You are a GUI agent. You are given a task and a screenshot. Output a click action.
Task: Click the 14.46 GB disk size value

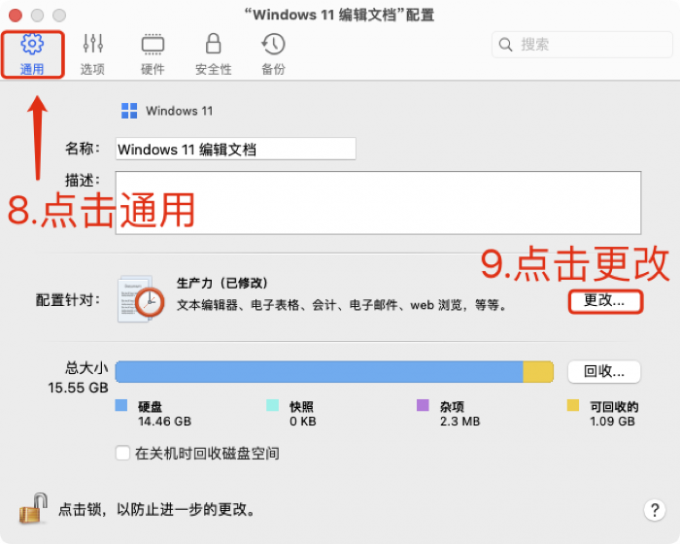[x=164, y=421]
